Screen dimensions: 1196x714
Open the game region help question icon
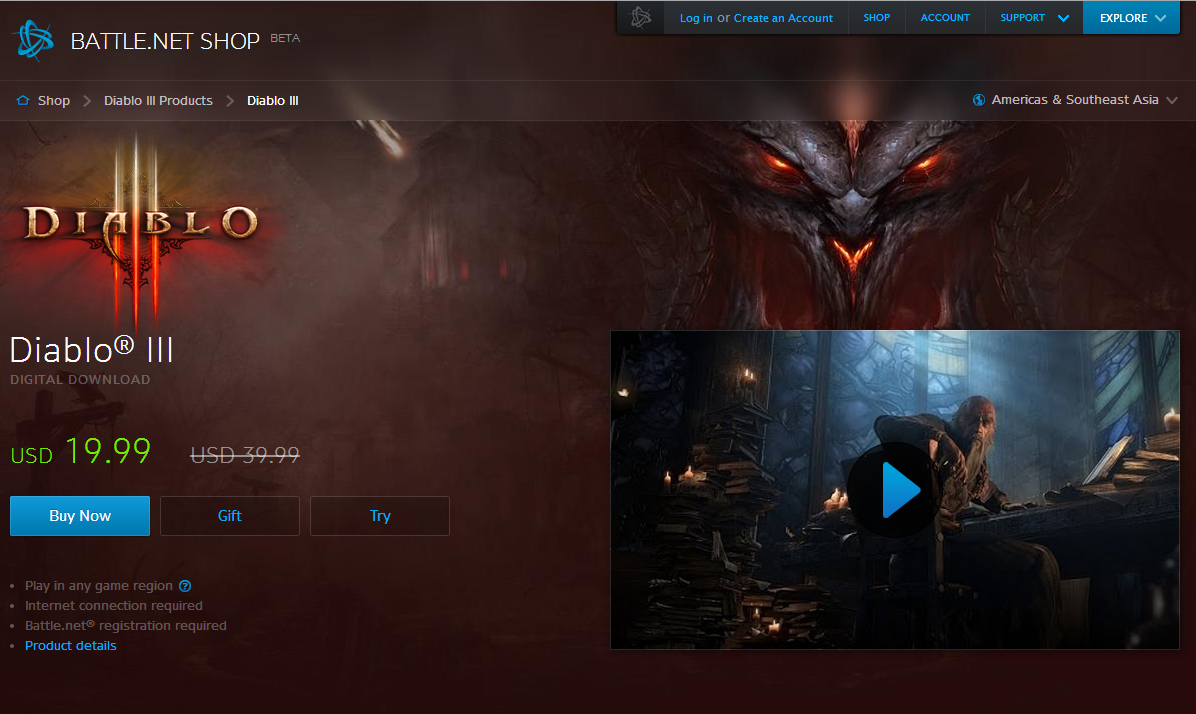tap(185, 586)
